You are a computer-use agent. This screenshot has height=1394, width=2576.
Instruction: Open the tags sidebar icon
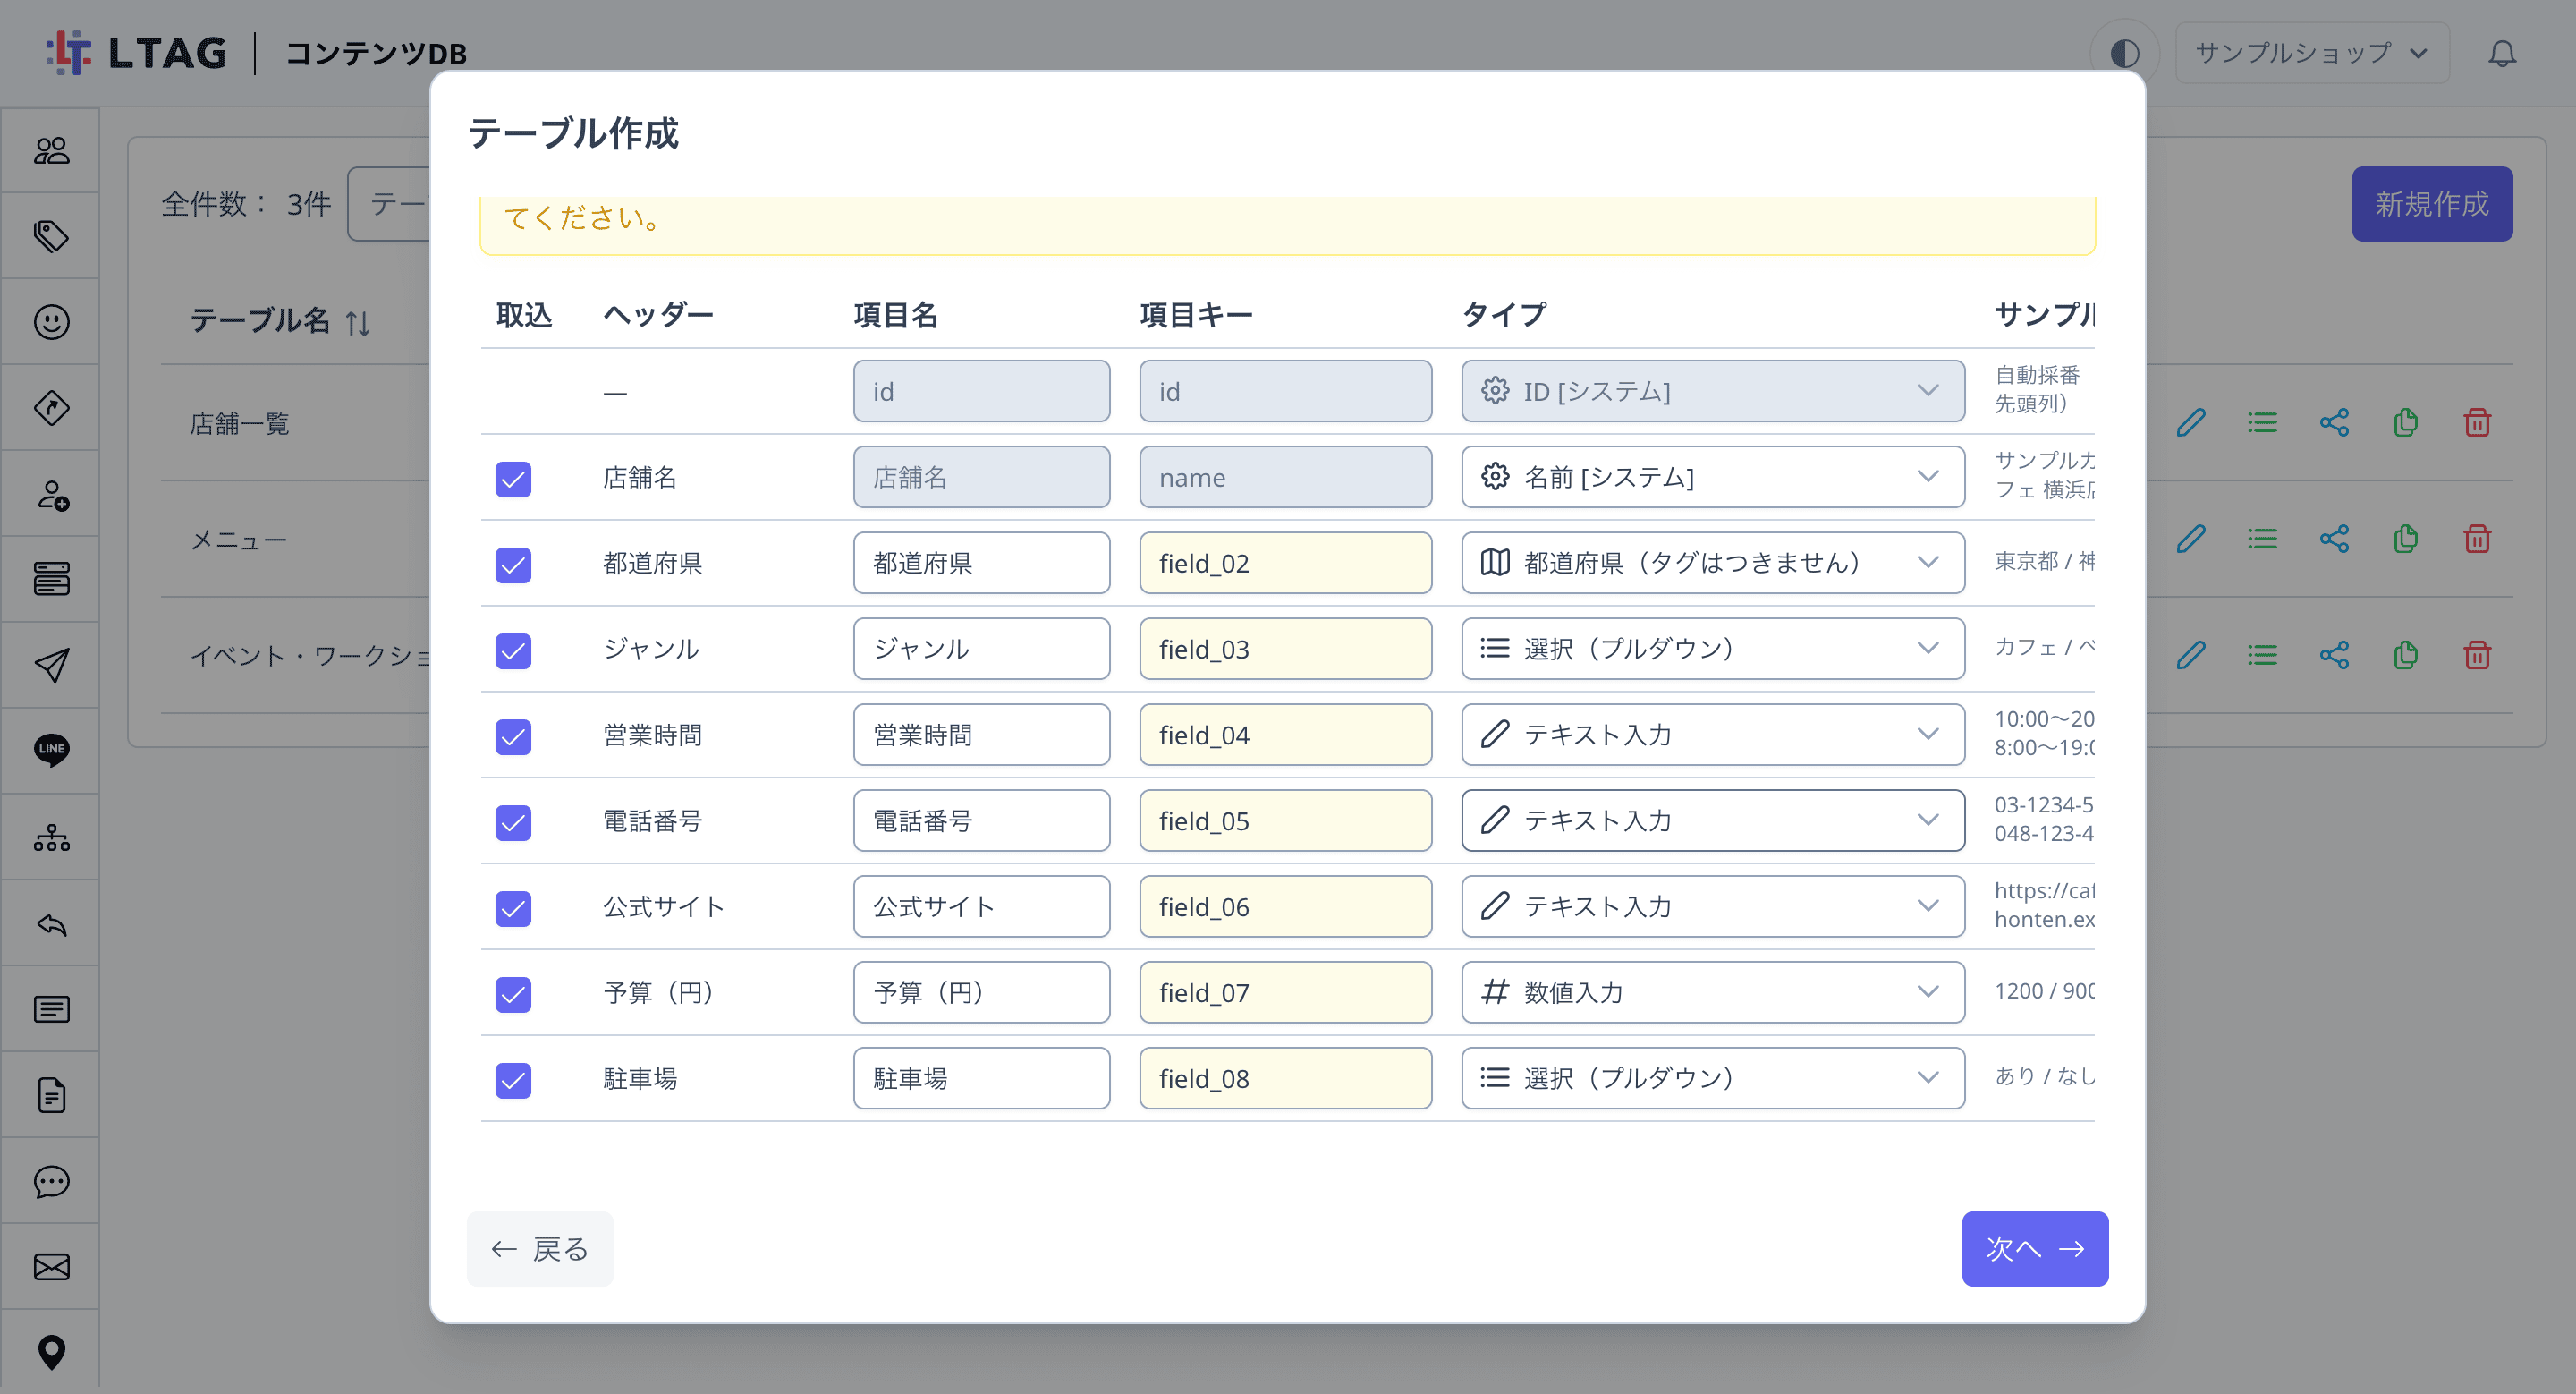51,236
